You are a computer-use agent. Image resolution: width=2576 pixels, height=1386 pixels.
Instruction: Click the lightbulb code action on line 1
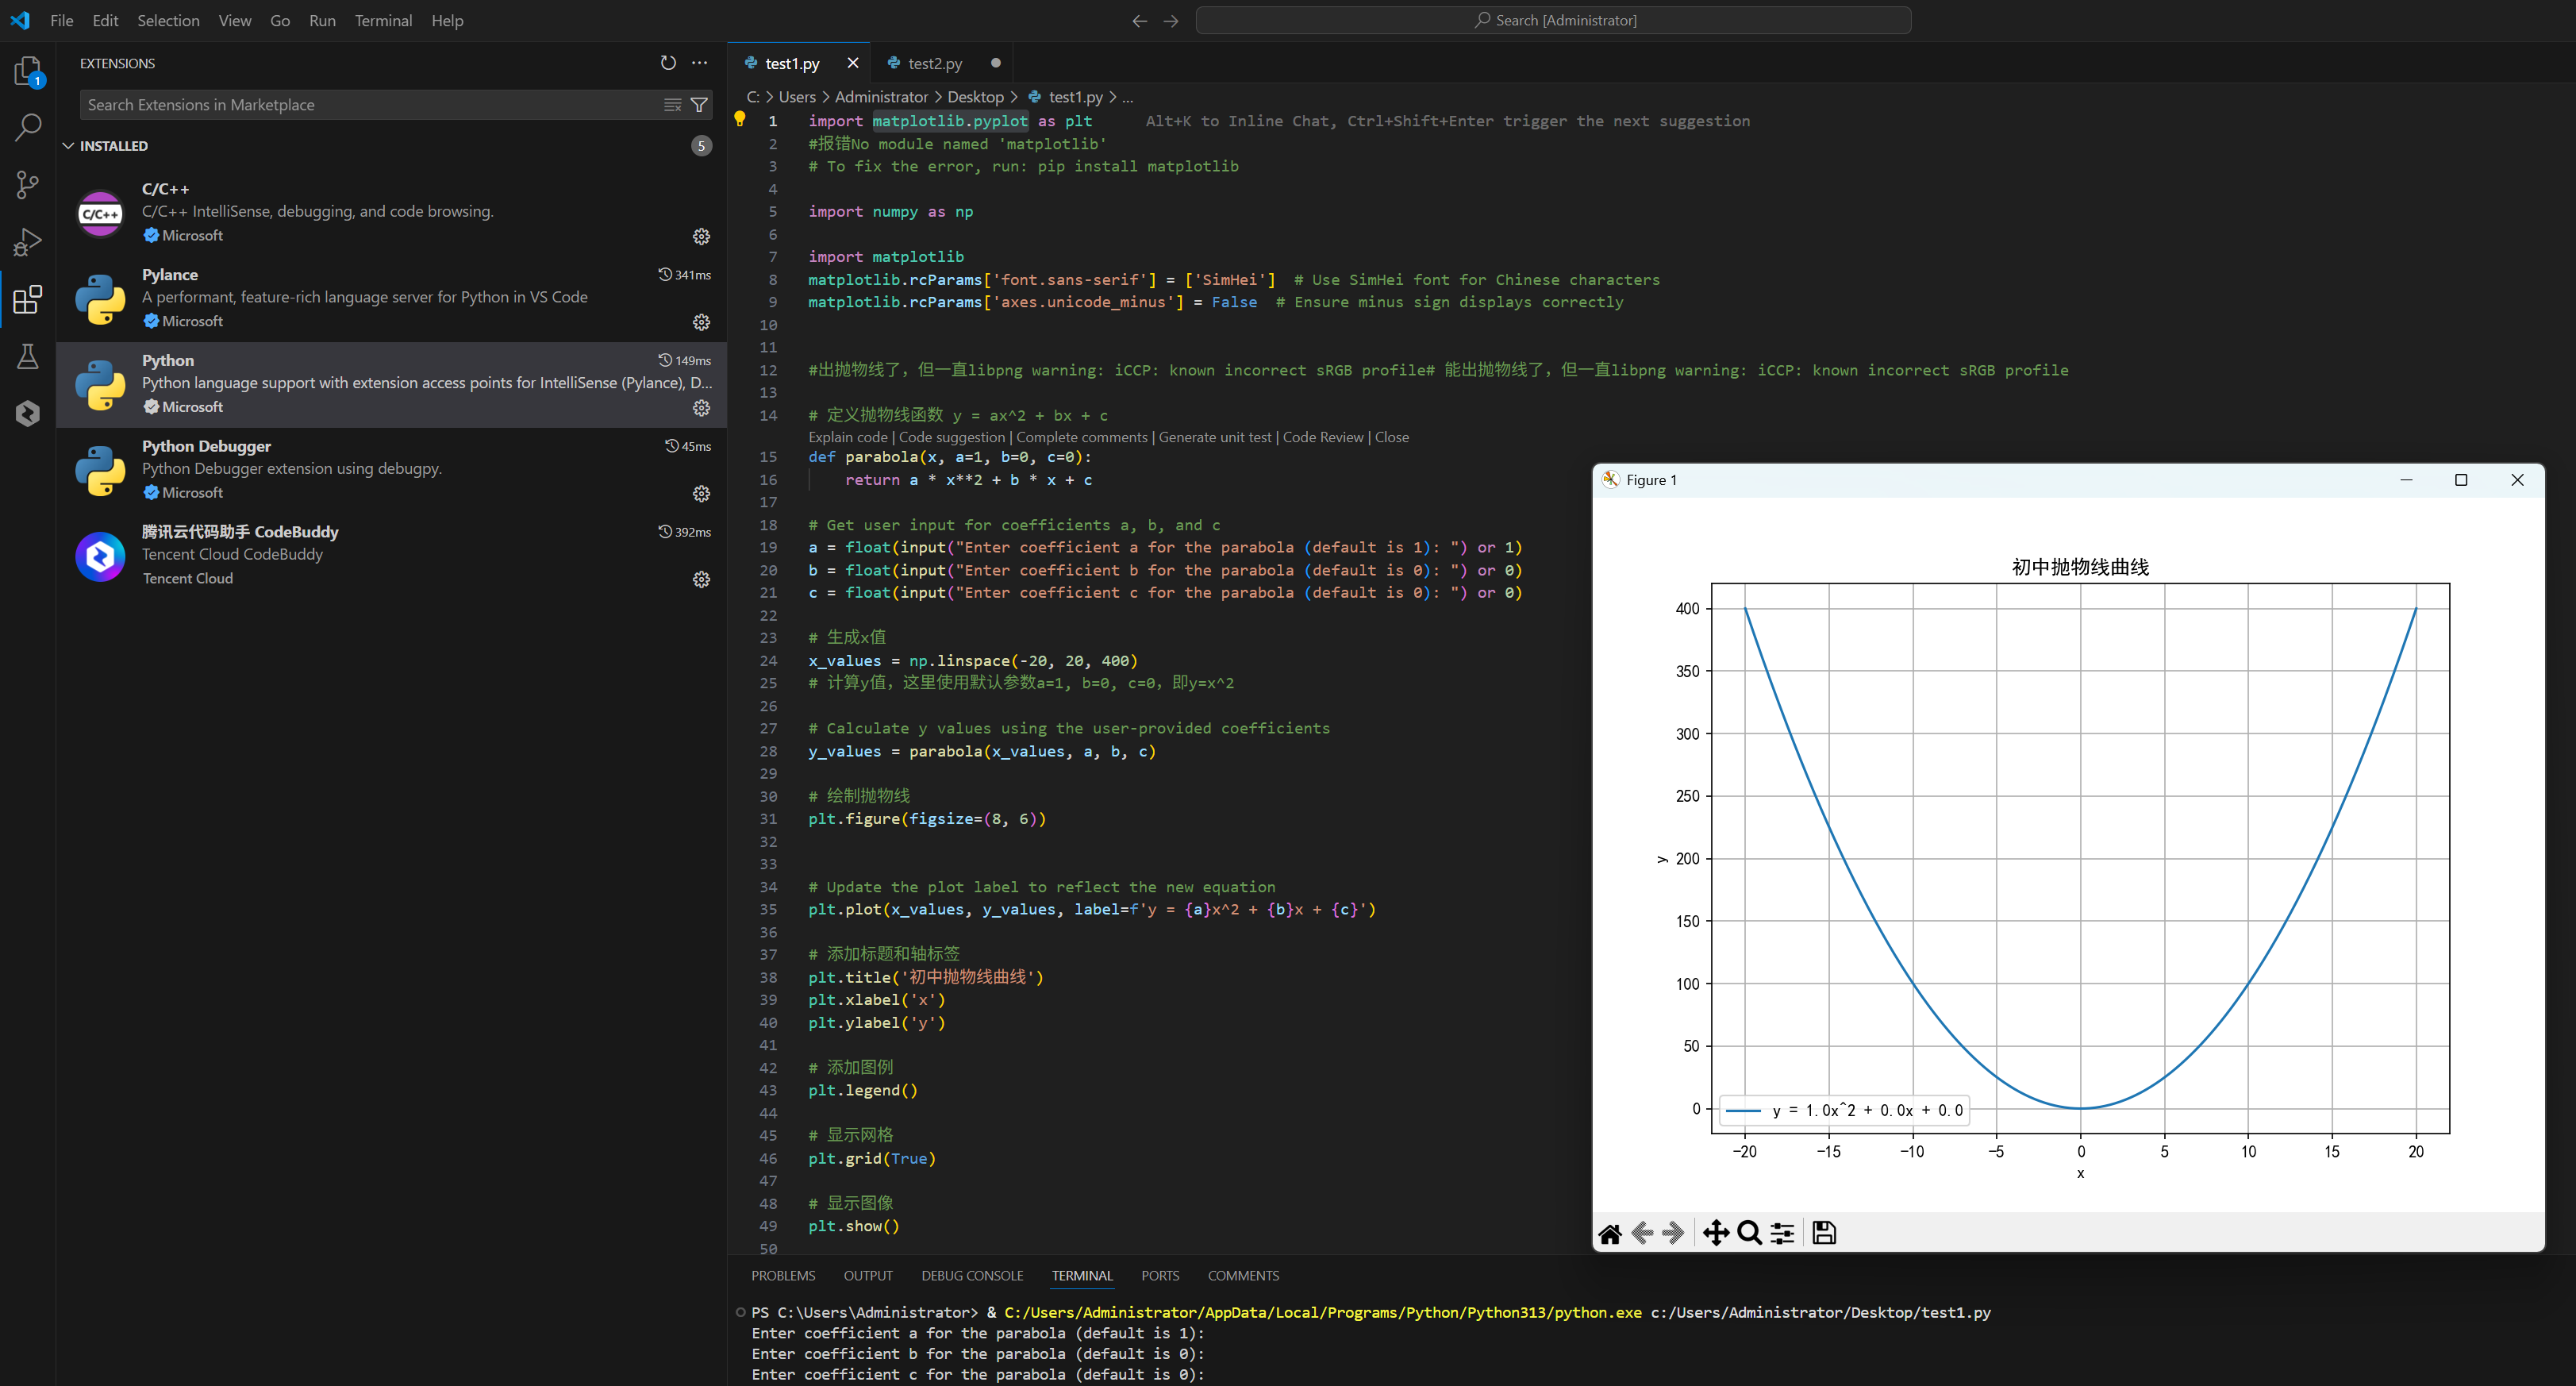tap(740, 120)
